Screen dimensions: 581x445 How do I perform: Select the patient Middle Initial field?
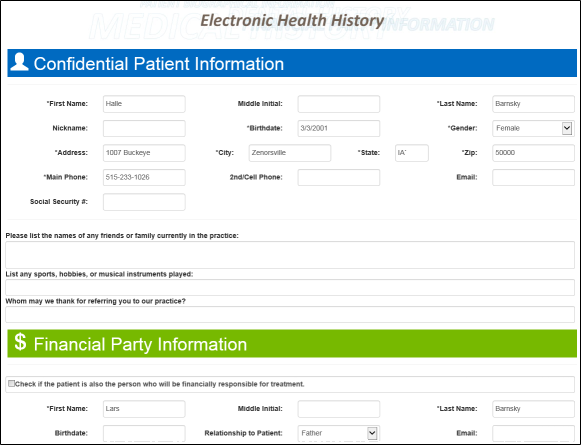(339, 104)
